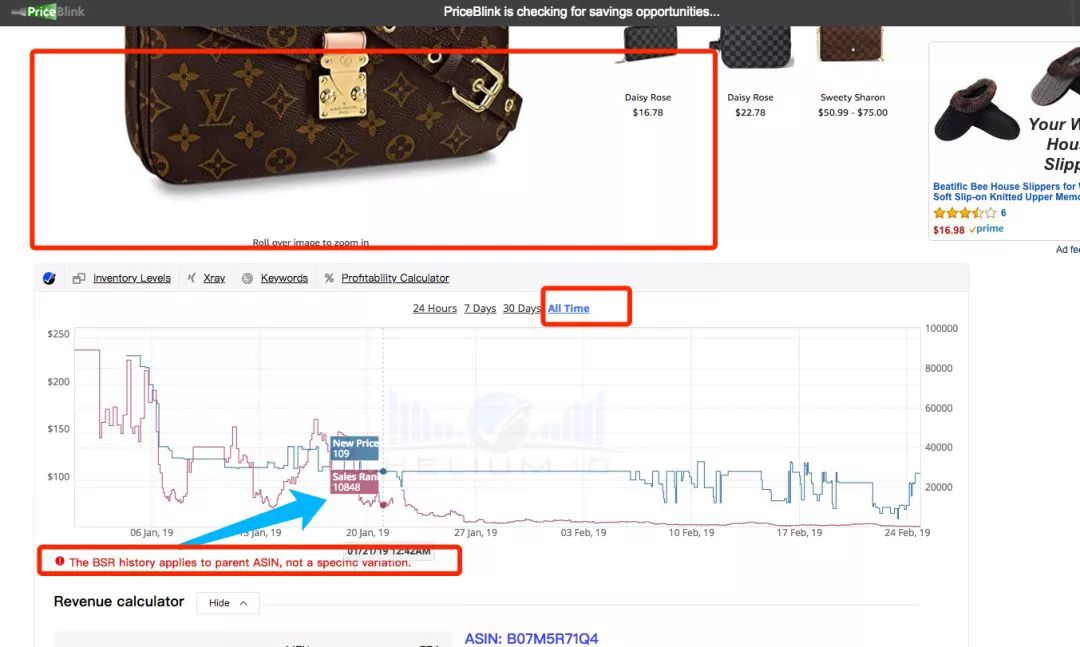1080x647 pixels.
Task: Click the New Price data point on chart
Action: click(383, 471)
